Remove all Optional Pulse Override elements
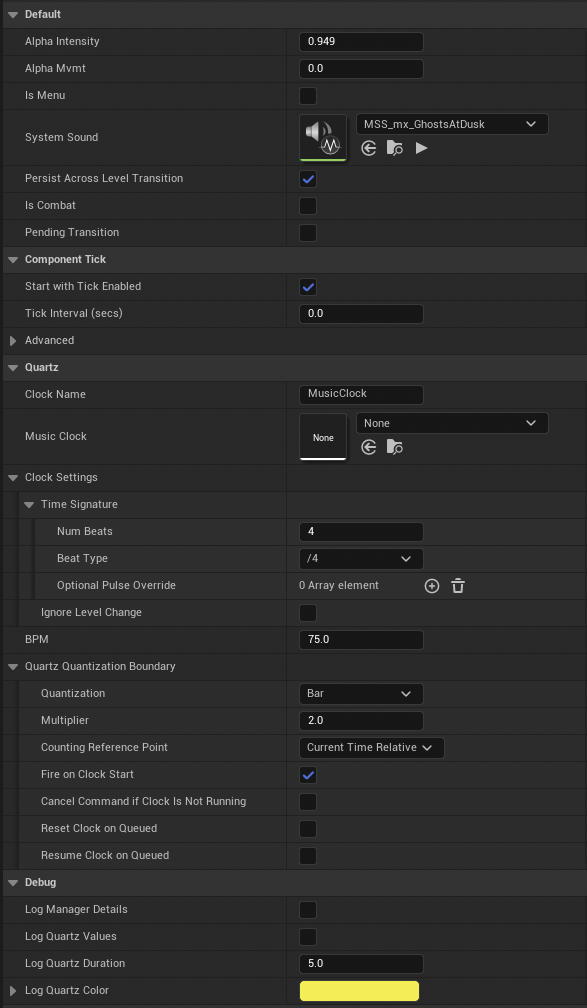 tap(458, 586)
